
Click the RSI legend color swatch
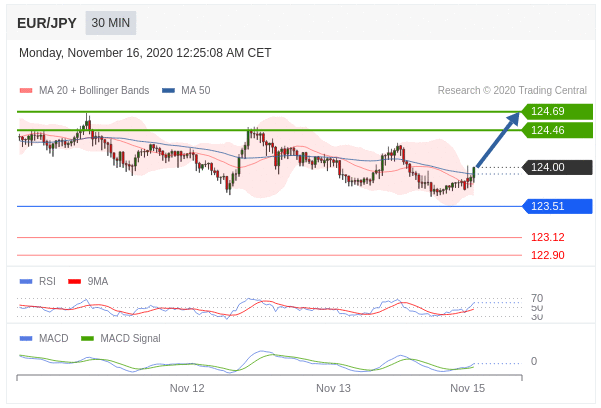click(26, 281)
